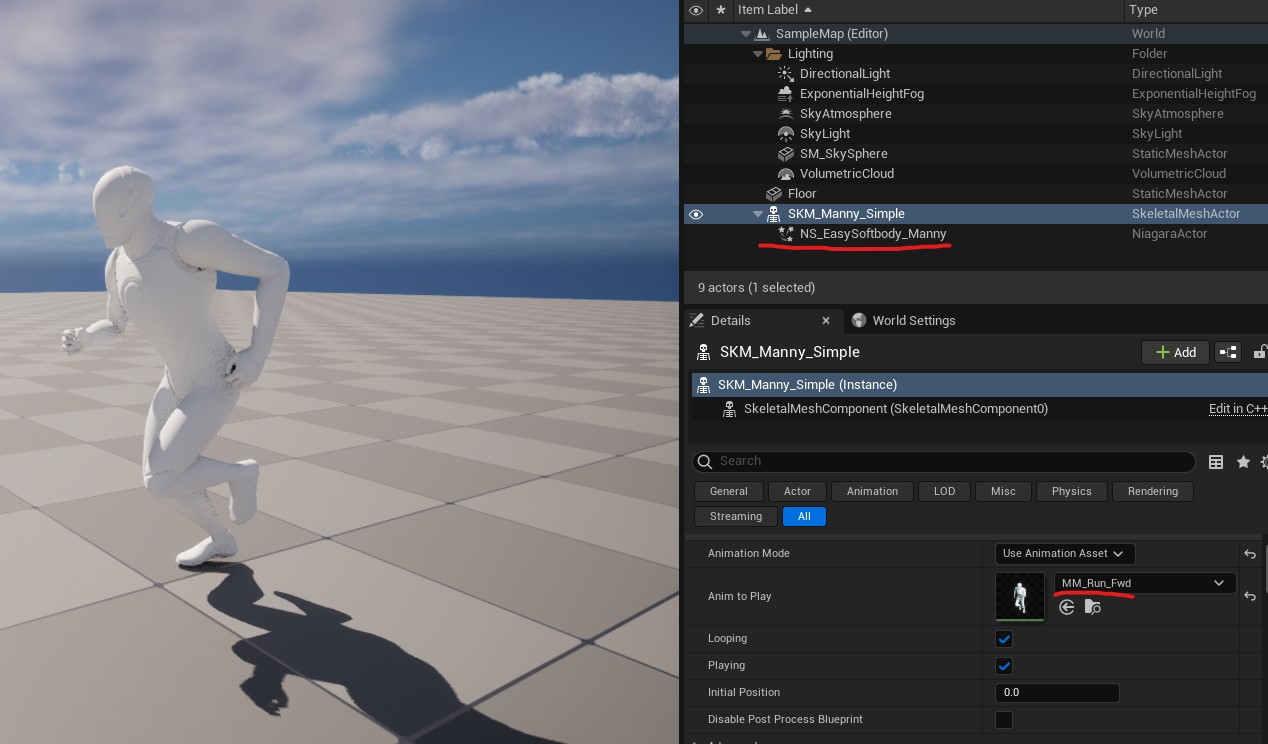The height and width of the screenshot is (744, 1268).
Task: Click the Use Selected Asset arrow icon
Action: [x=1066, y=607]
